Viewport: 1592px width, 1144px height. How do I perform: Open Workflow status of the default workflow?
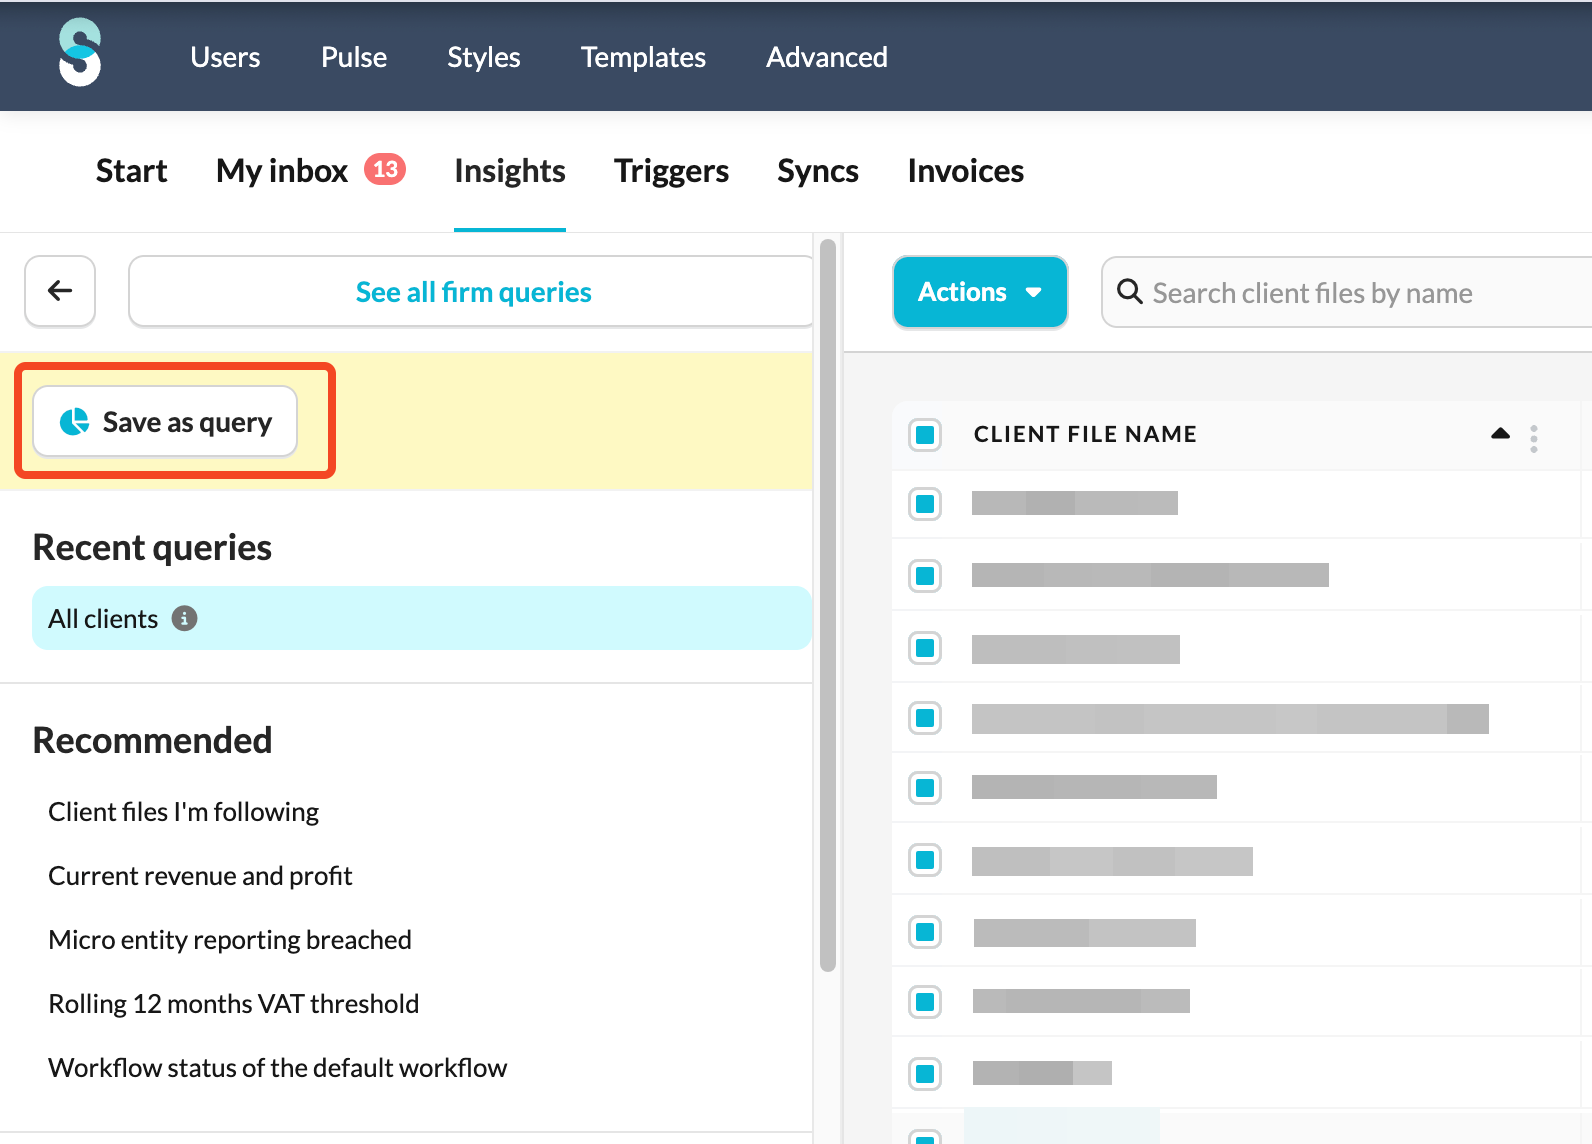coord(278,1068)
